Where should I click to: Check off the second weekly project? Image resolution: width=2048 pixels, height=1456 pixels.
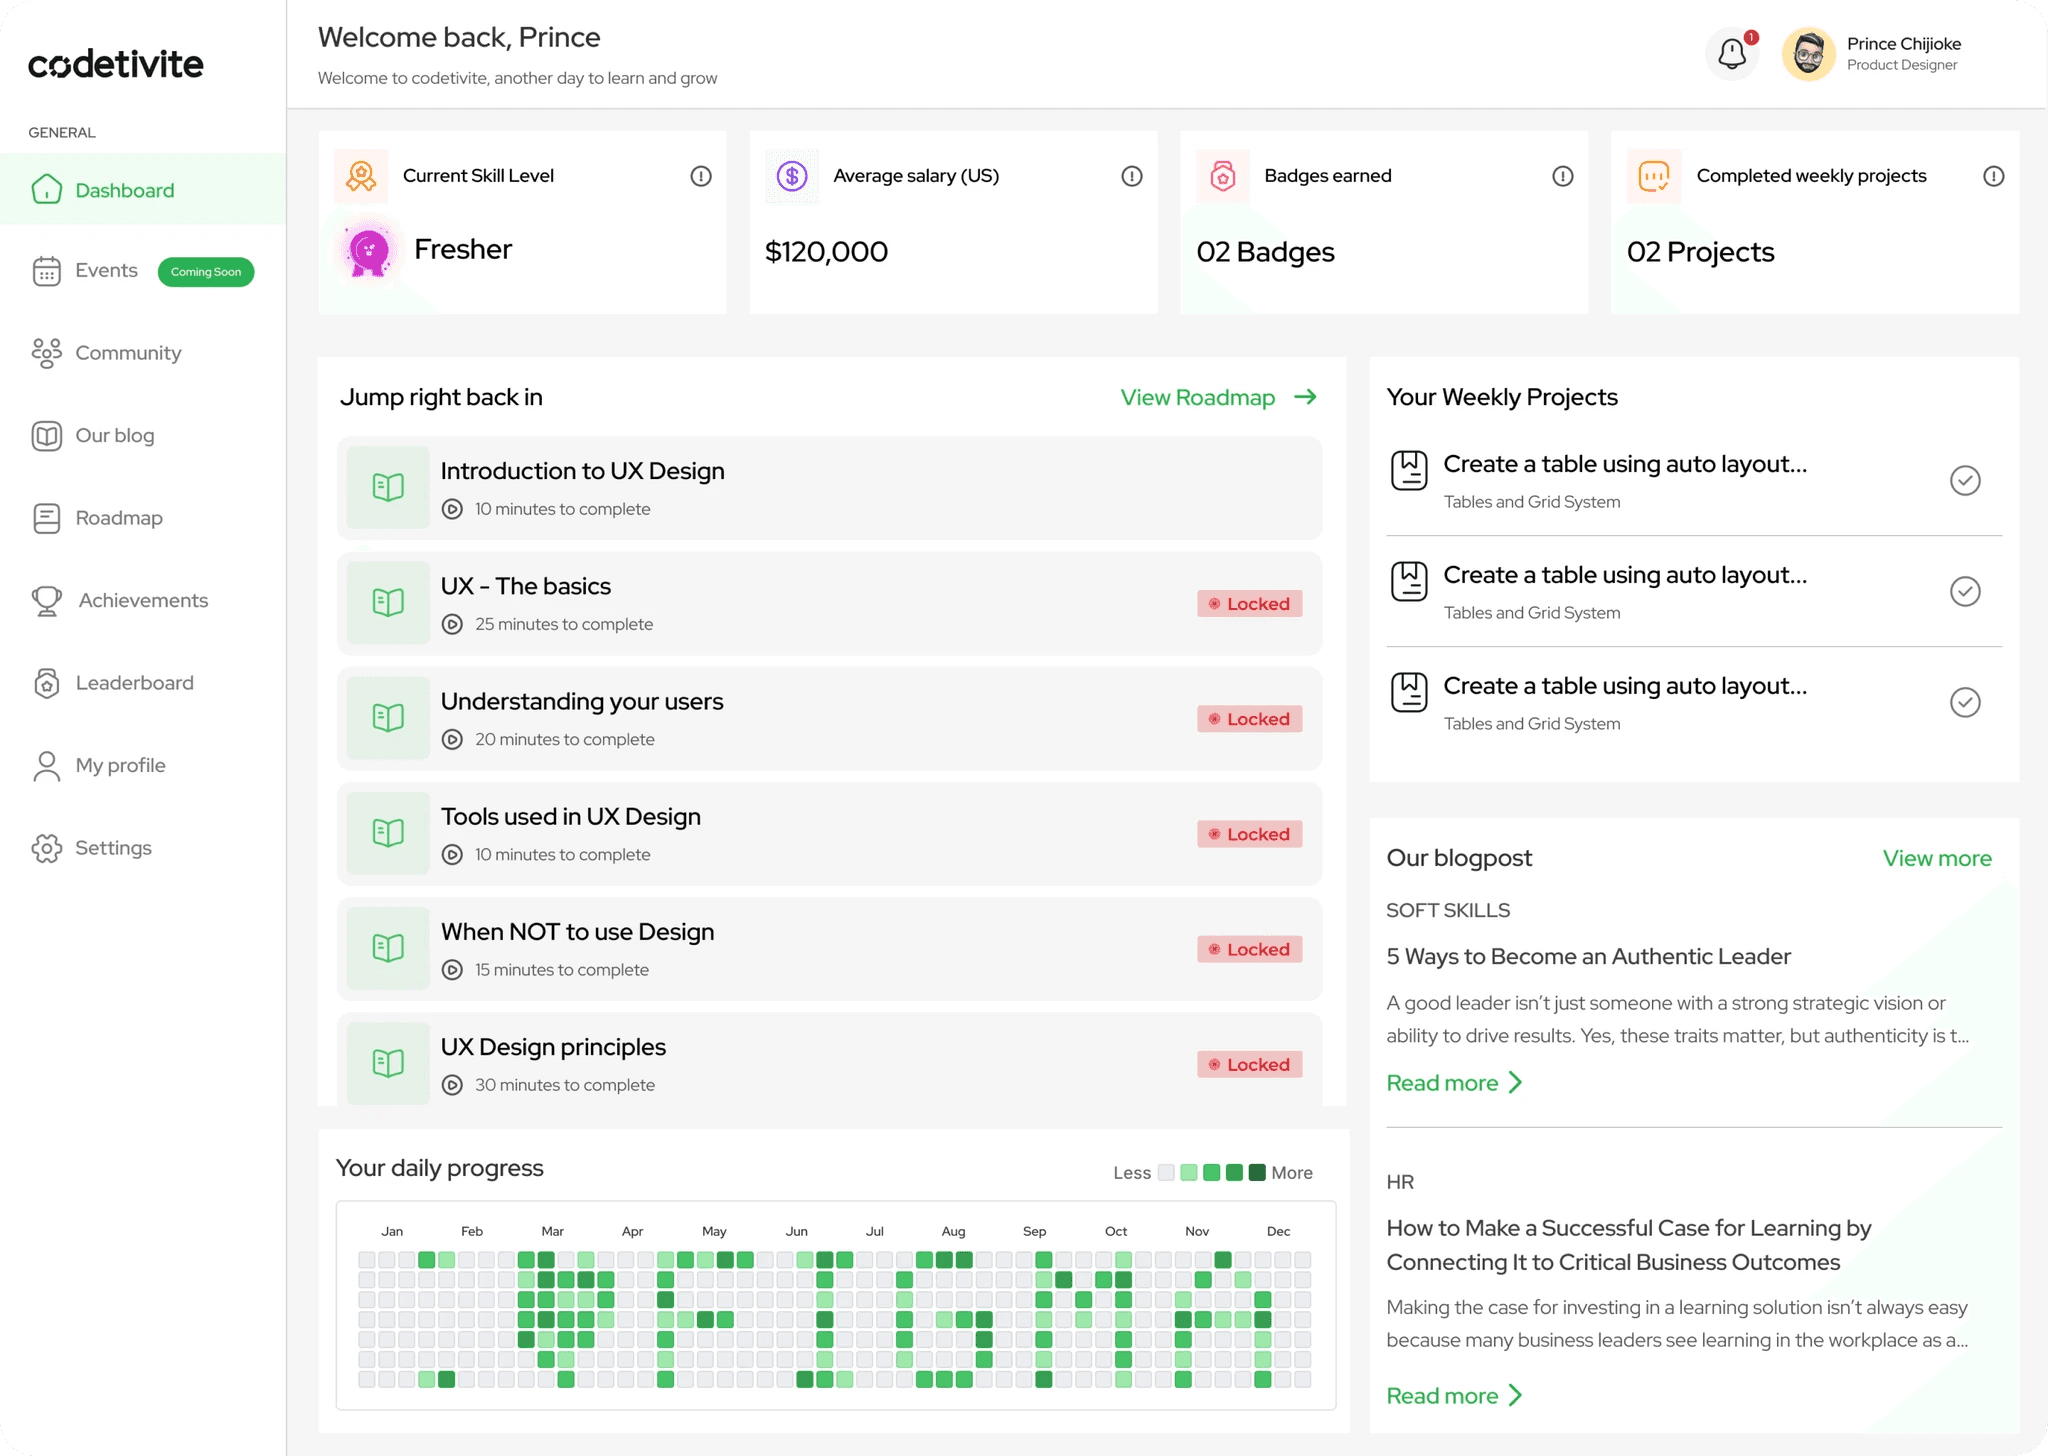(1964, 592)
